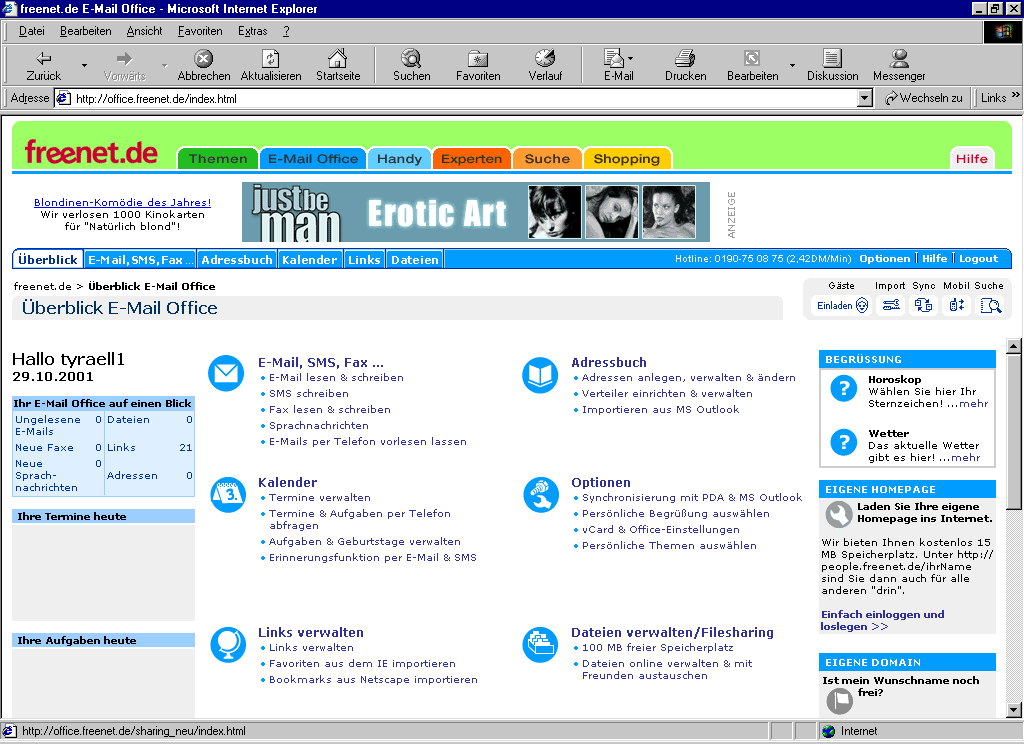This screenshot has width=1024, height=744.
Task: Click the Eigene Domain flag icon
Action: 839,701
